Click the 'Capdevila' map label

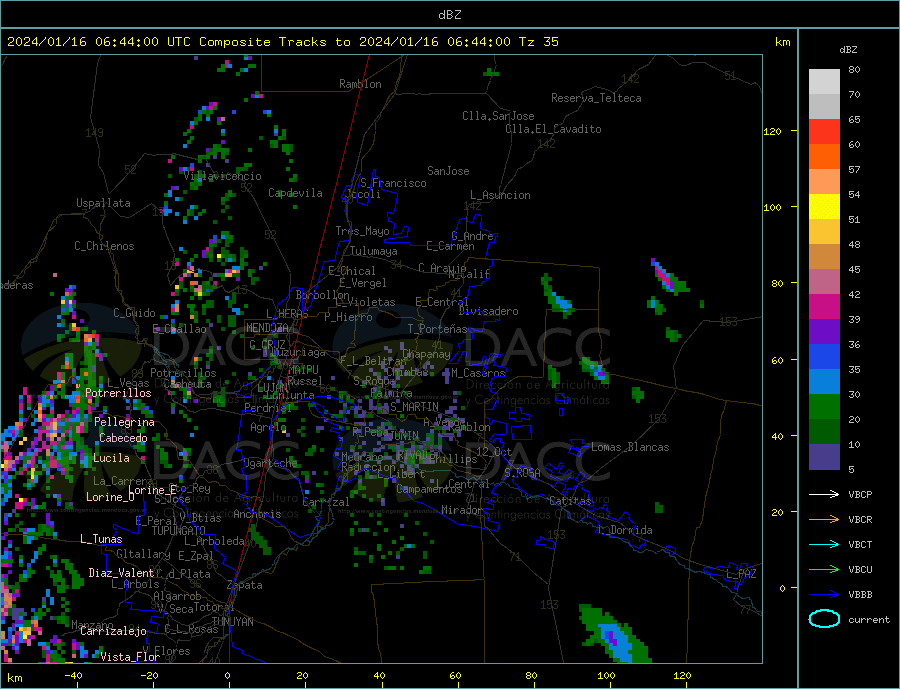[295, 193]
